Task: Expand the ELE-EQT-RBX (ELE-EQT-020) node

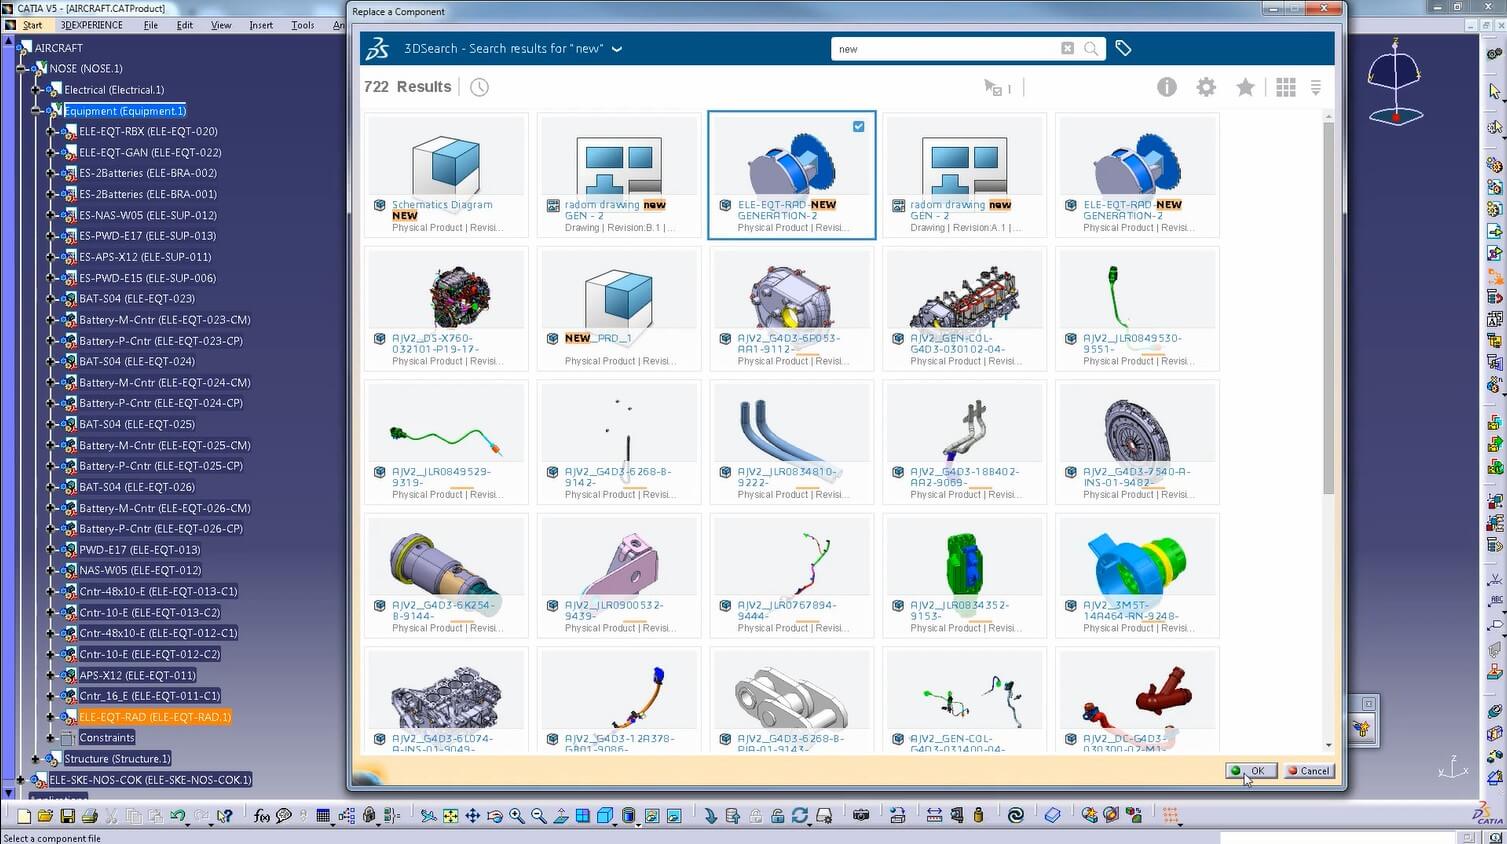Action: pos(51,131)
